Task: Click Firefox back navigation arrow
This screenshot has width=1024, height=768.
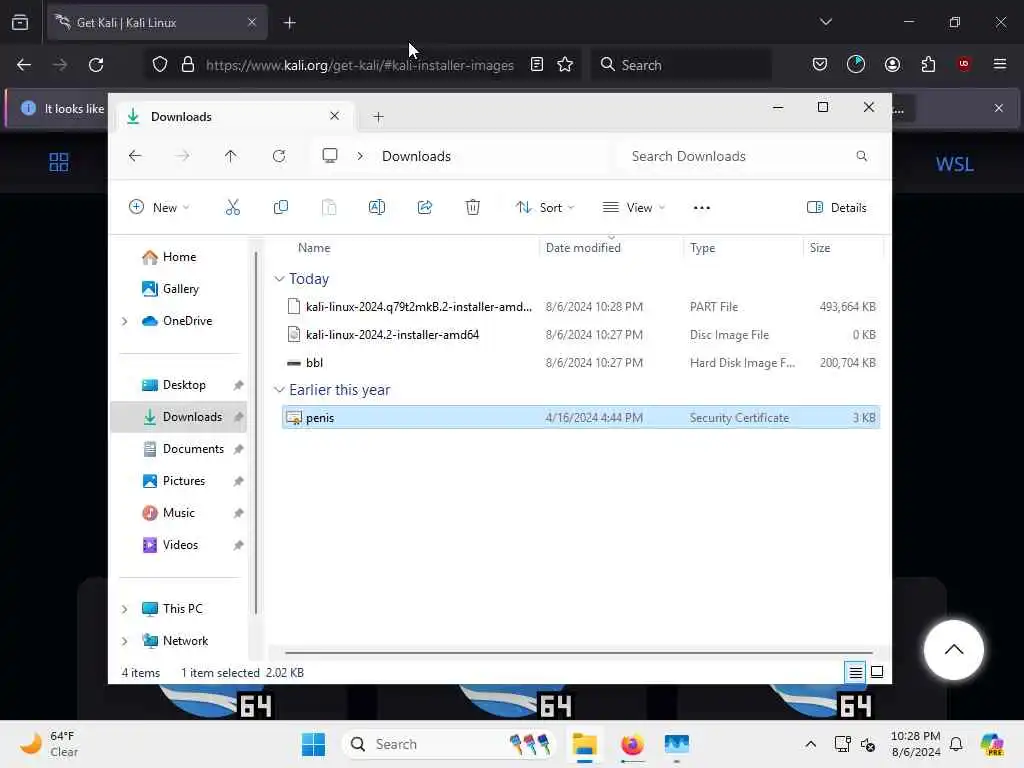Action: (24, 65)
